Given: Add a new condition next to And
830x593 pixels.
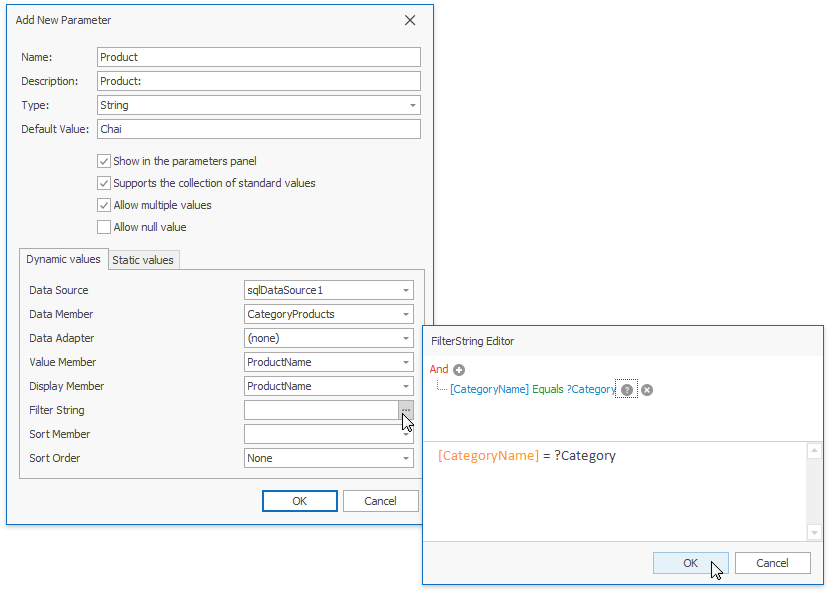Looking at the screenshot, I should coord(459,370).
